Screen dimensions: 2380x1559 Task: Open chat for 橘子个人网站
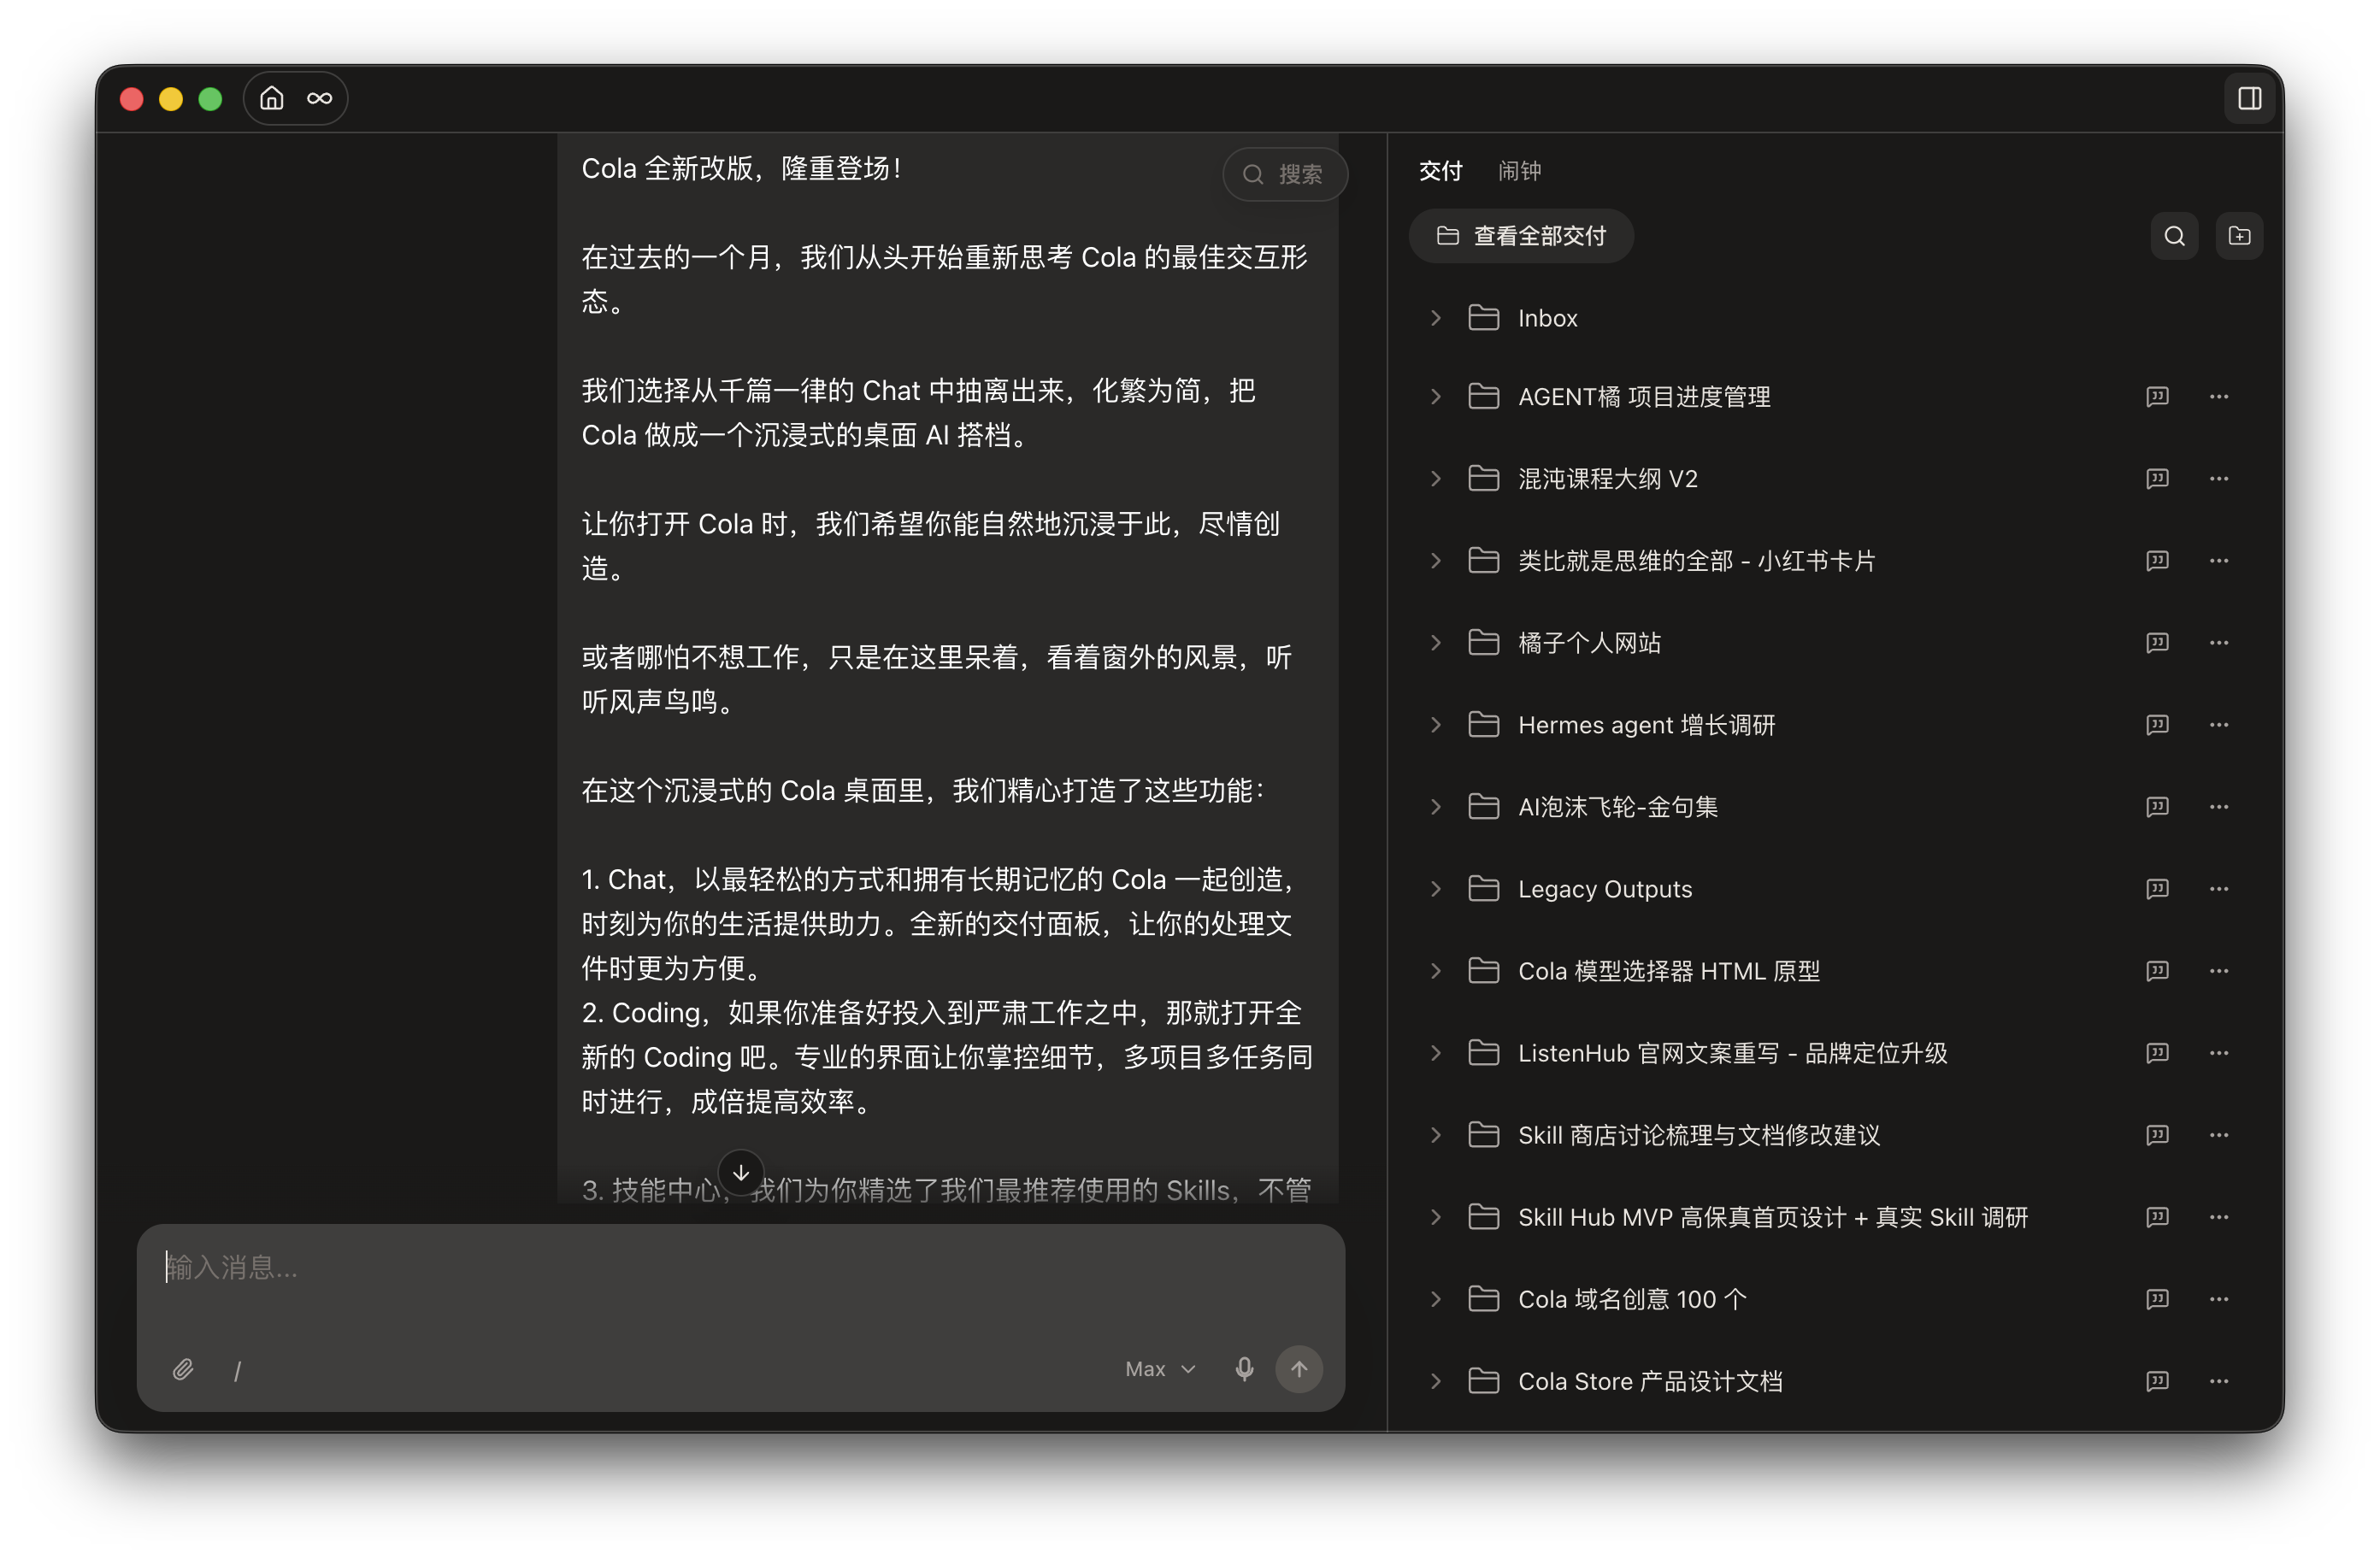click(2157, 643)
